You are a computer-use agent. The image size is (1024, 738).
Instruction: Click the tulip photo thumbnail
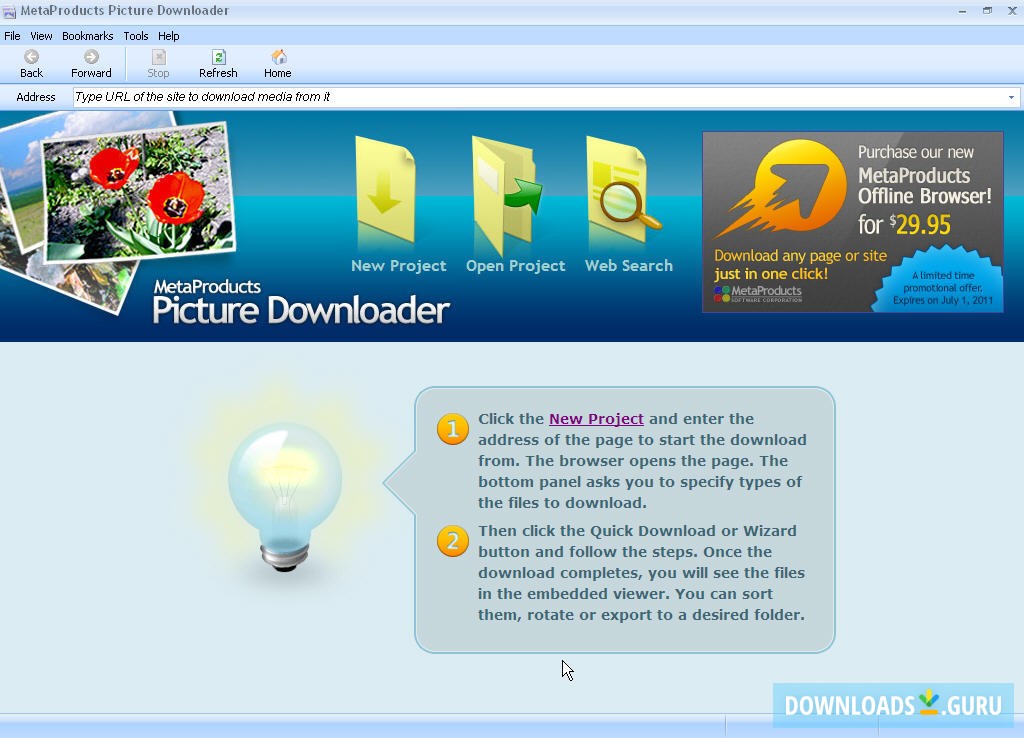[137, 191]
